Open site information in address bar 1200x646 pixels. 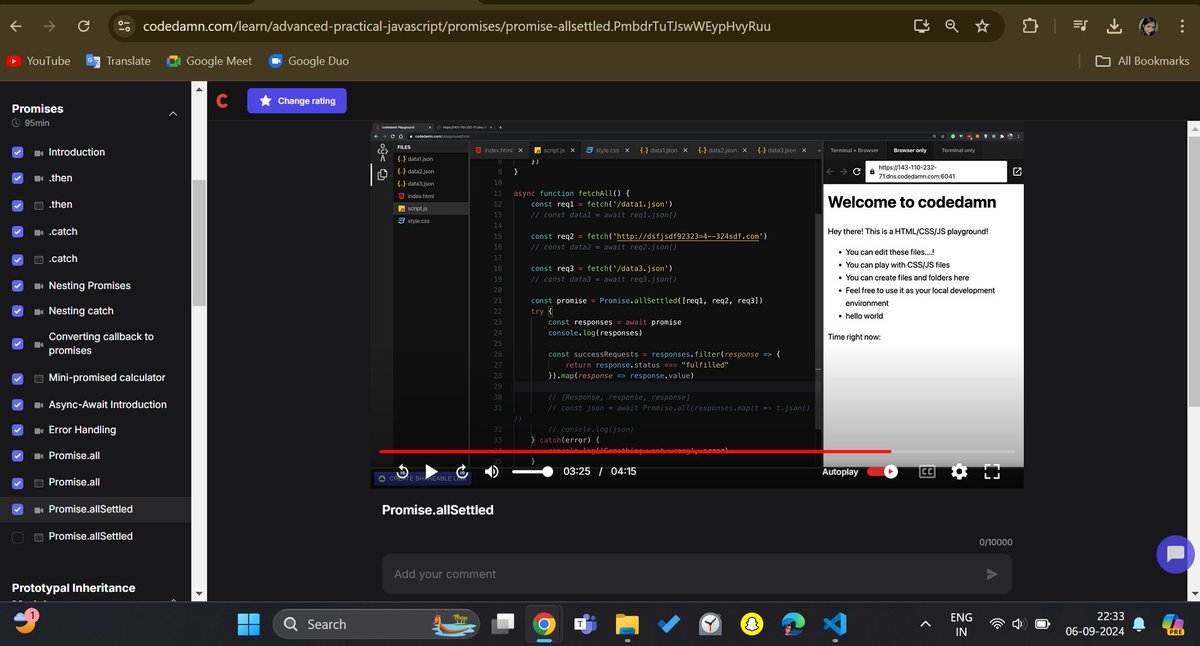tap(124, 27)
